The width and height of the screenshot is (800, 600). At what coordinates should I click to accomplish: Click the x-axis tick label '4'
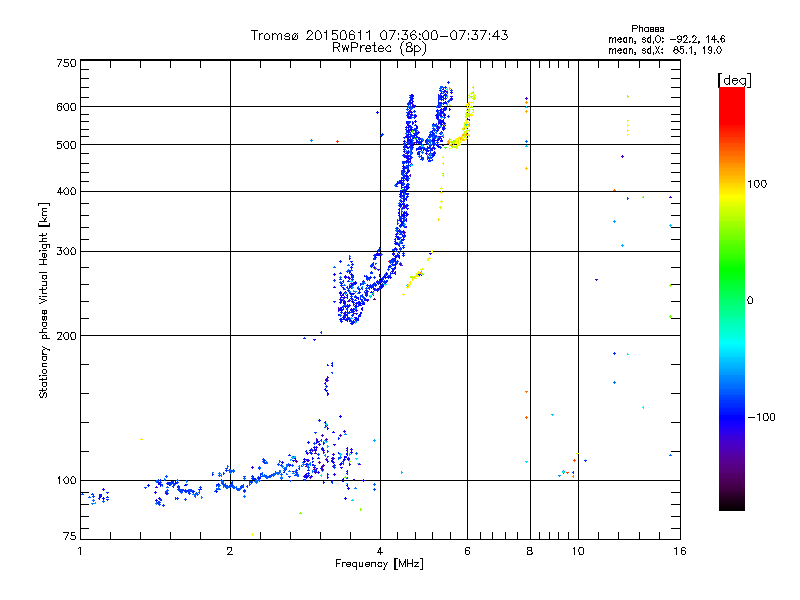point(380,551)
